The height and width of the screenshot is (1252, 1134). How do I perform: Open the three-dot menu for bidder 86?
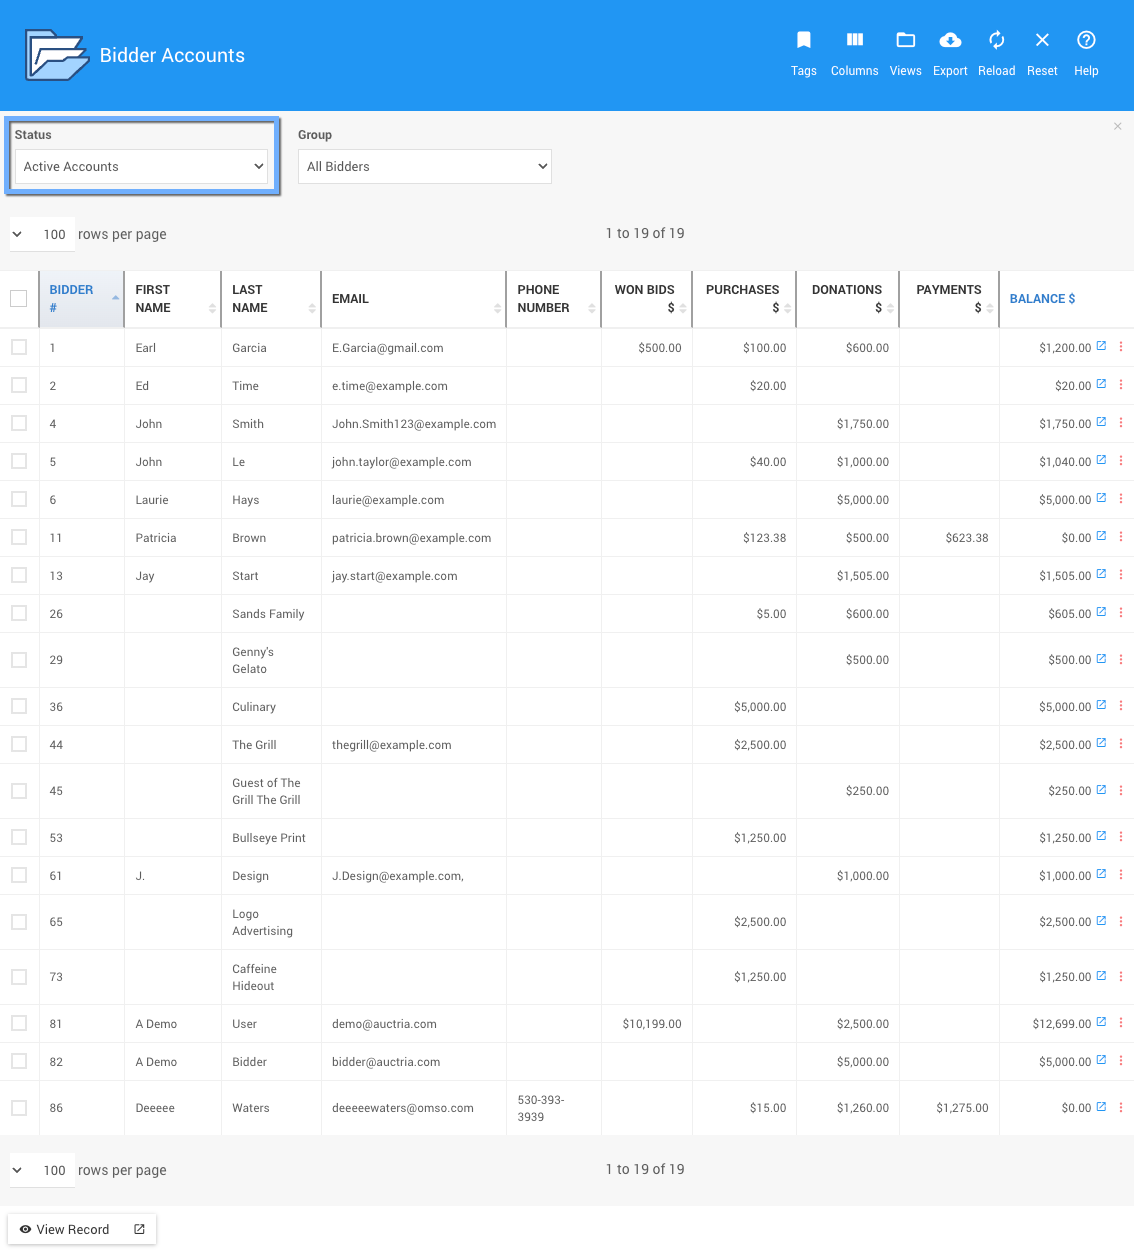point(1120,1107)
